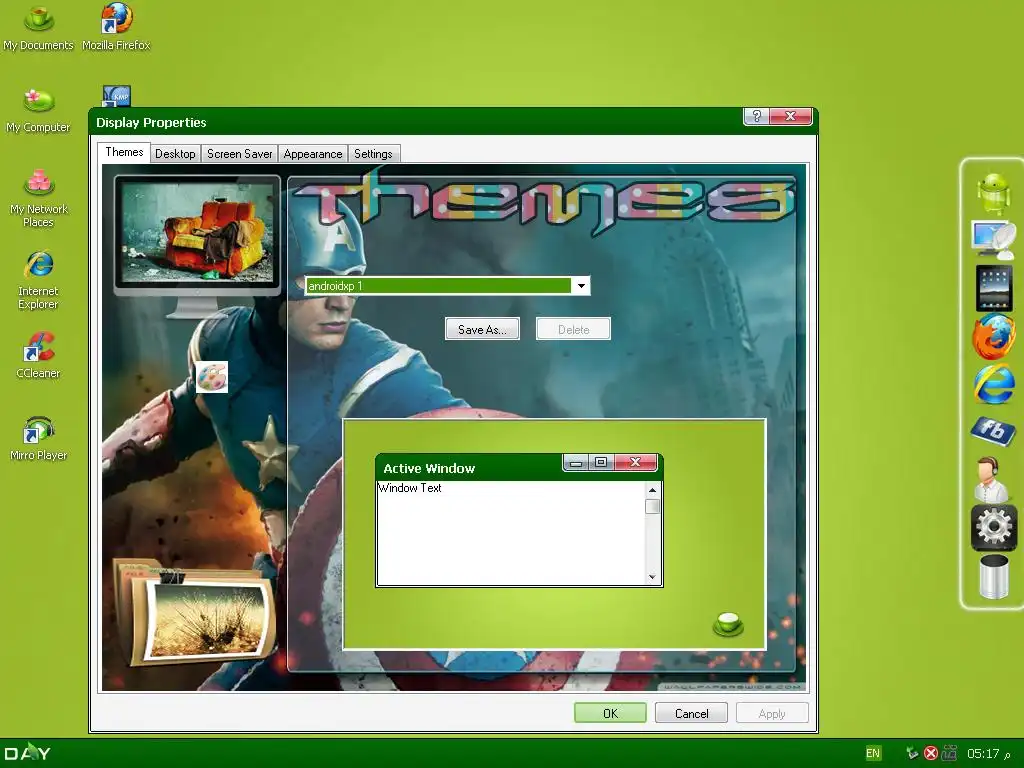Click the network adapter tray icon
The height and width of the screenshot is (768, 1024).
pos(950,753)
